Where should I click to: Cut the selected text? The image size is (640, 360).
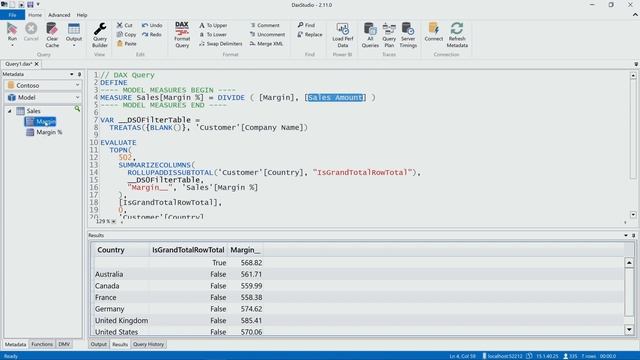coord(124,25)
